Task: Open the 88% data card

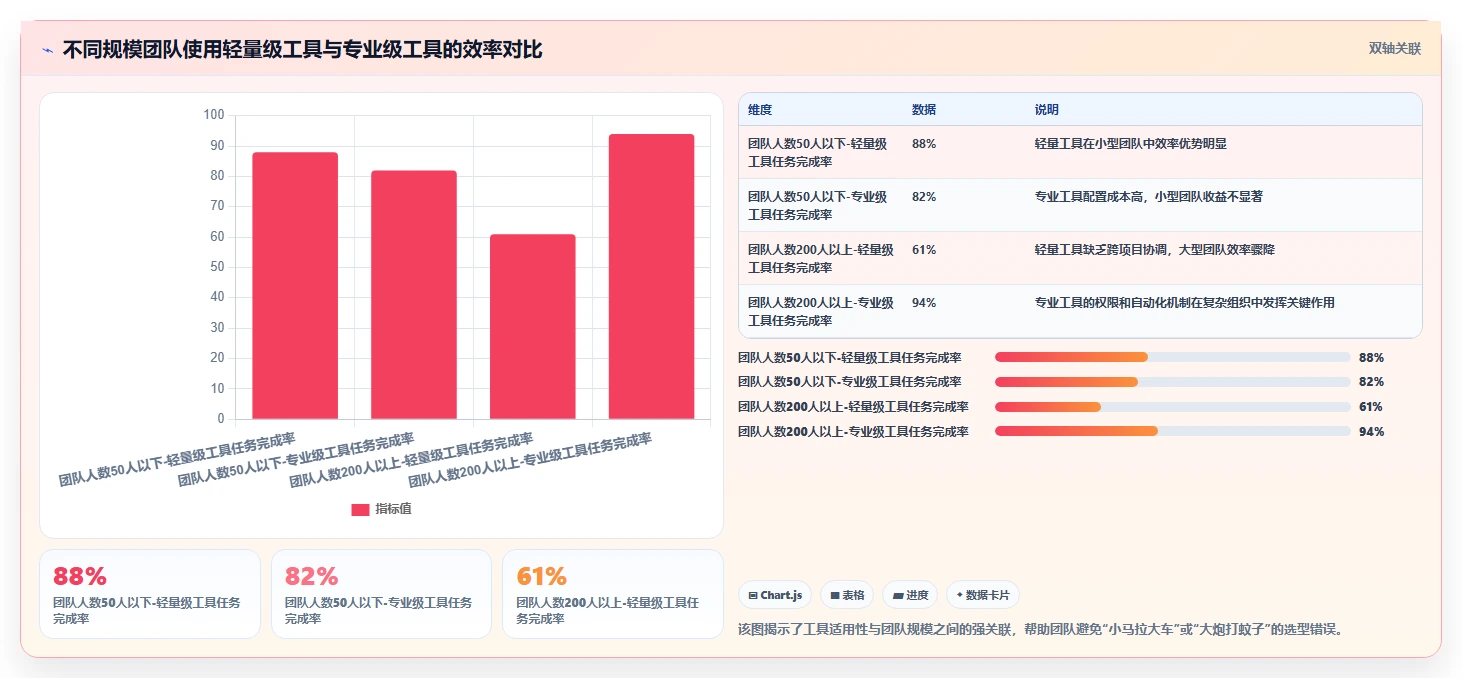Action: [x=150, y=594]
